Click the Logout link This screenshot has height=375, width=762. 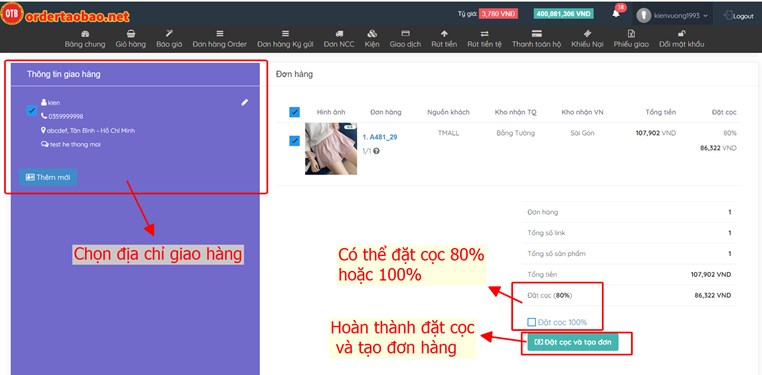[739, 16]
